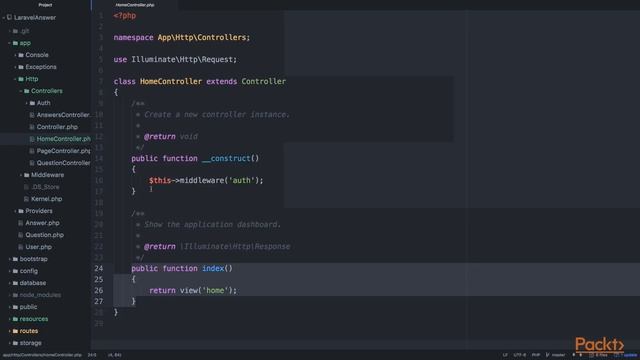Expand the Console folder
Viewport: 640px width, 360px height.
[x=15, y=55]
